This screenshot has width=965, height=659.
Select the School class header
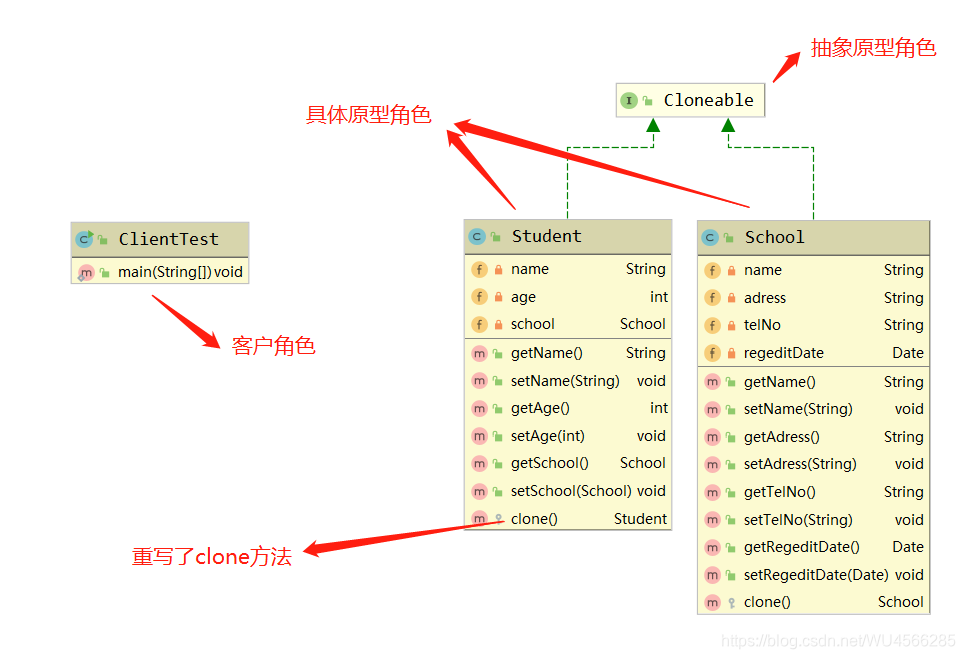pos(813,238)
